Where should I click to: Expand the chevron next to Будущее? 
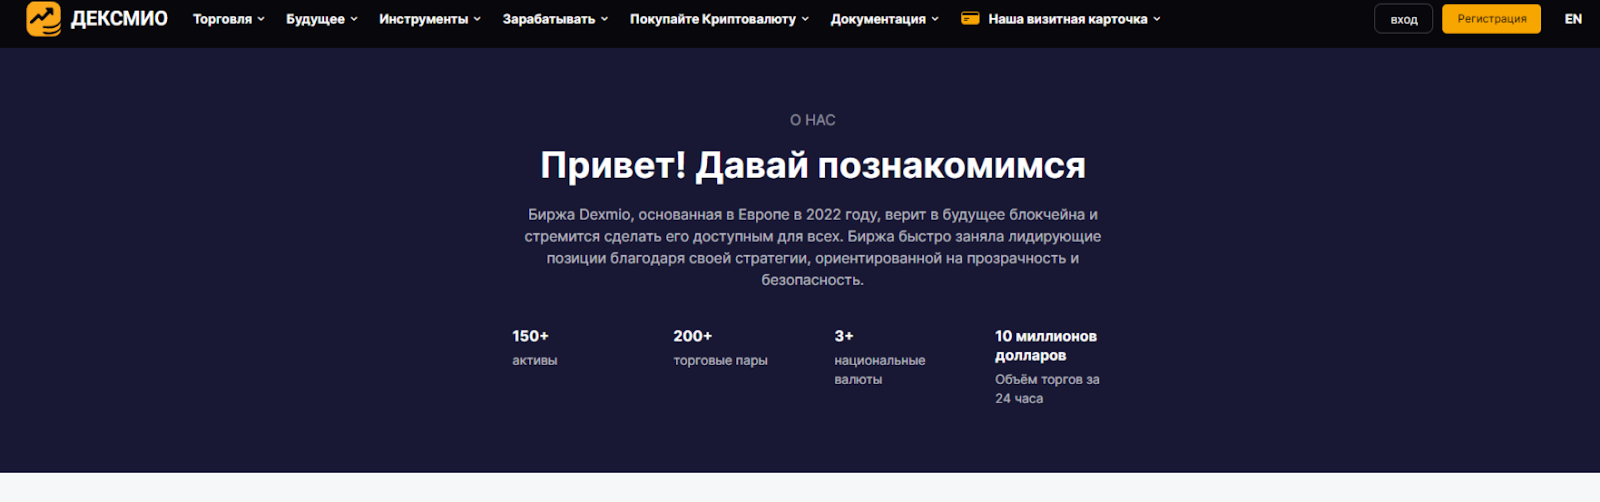(354, 19)
